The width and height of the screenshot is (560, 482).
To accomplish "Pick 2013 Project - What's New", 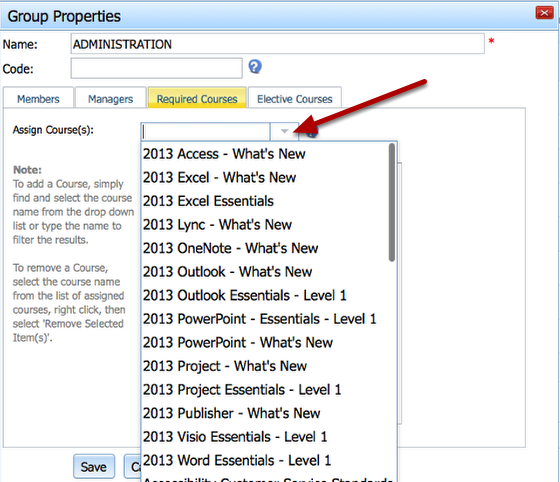I will (x=265, y=366).
